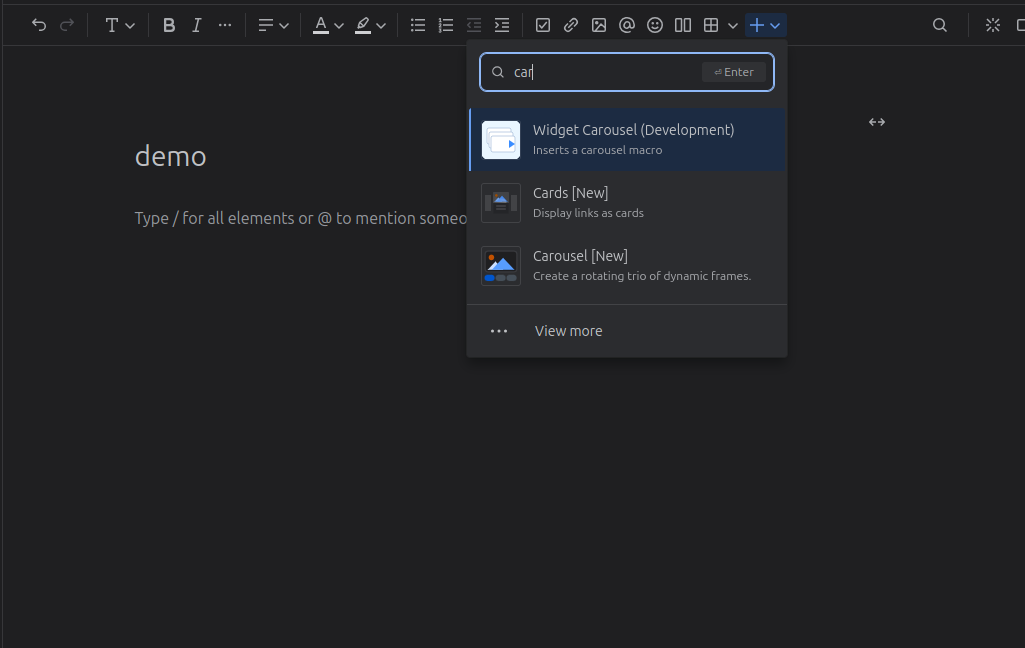The width and height of the screenshot is (1025, 648).
Task: Expand the highlight color chevron
Action: coord(381,26)
